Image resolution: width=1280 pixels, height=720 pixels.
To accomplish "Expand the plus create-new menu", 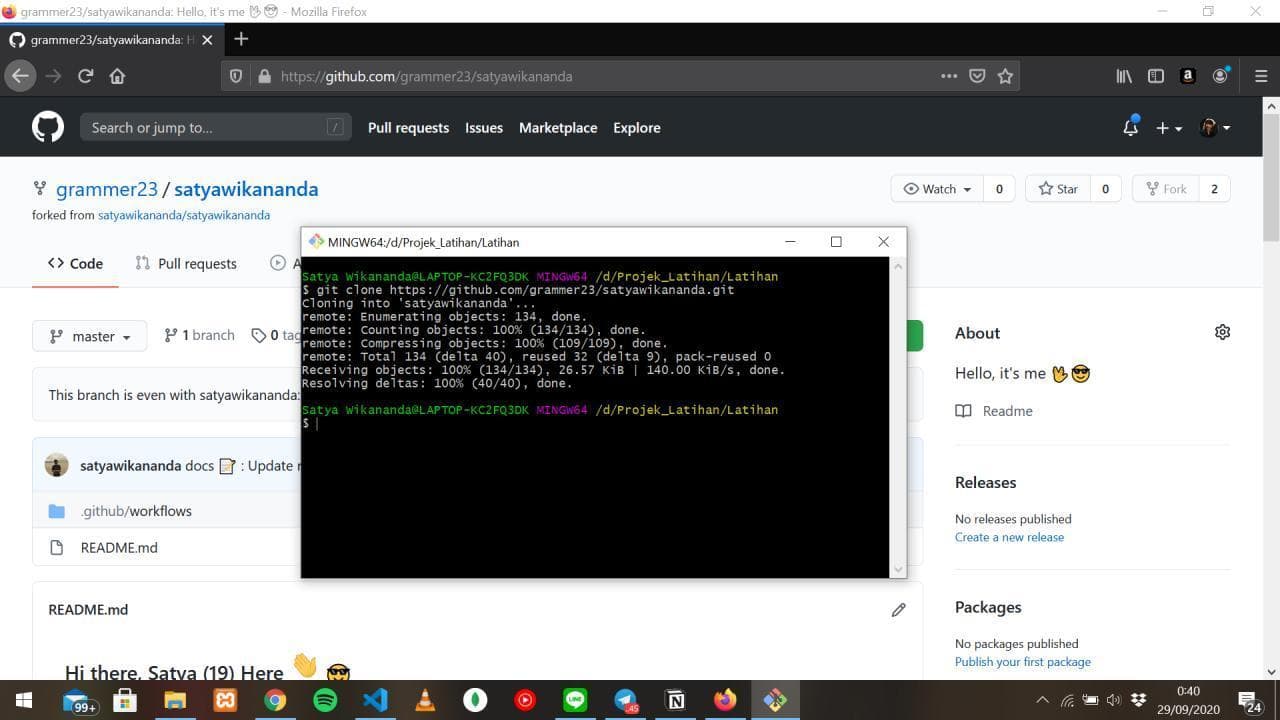I will (1168, 128).
